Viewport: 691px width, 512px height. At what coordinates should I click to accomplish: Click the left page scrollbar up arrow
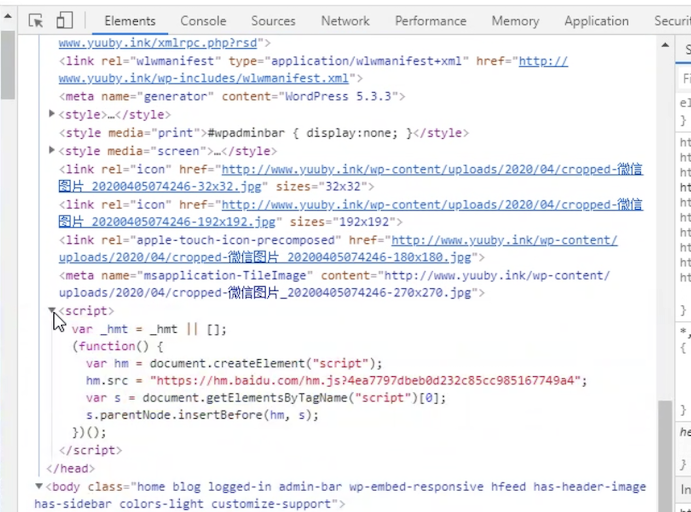[x=7, y=16]
